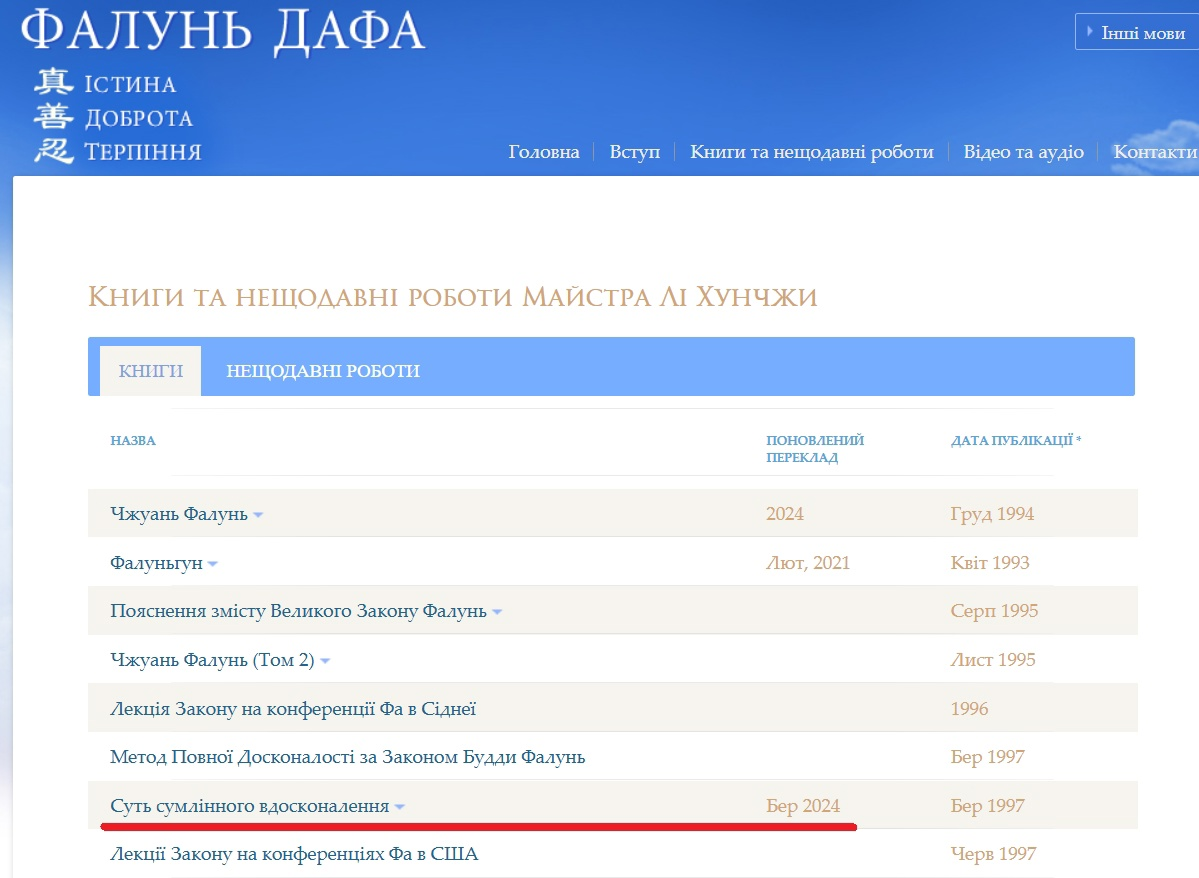Expand arrow beside Пояснення змісту Великого Закону Фалунь
The height and width of the screenshot is (878, 1199).
497,612
